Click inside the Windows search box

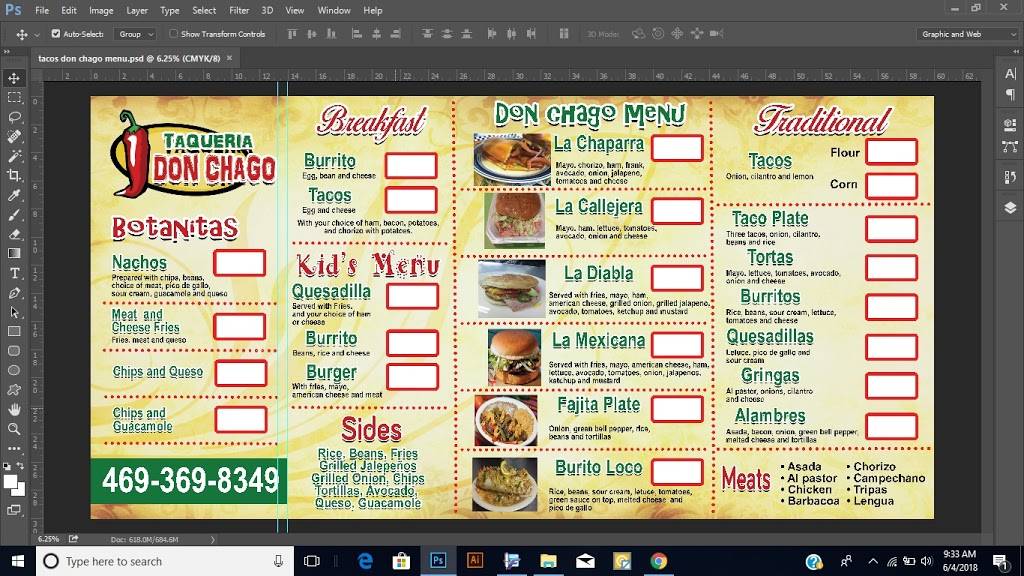[x=160, y=561]
